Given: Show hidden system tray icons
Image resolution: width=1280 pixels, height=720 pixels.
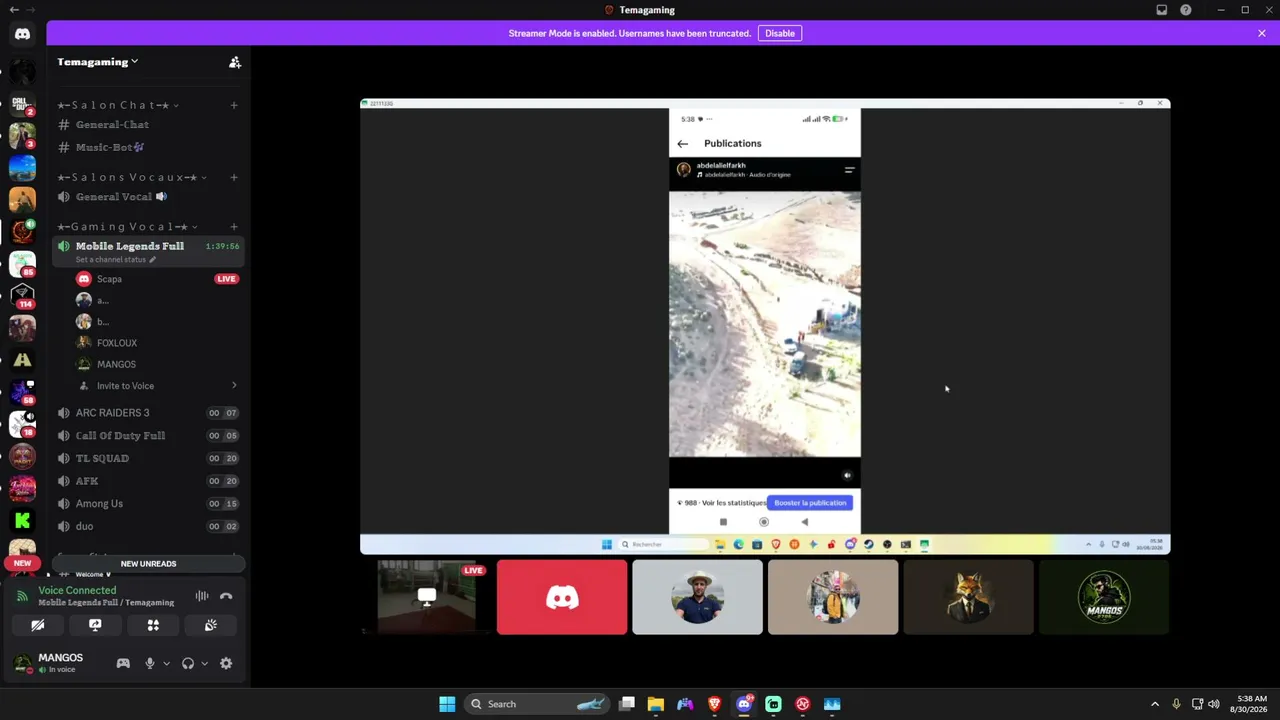Looking at the screenshot, I should 1155,704.
